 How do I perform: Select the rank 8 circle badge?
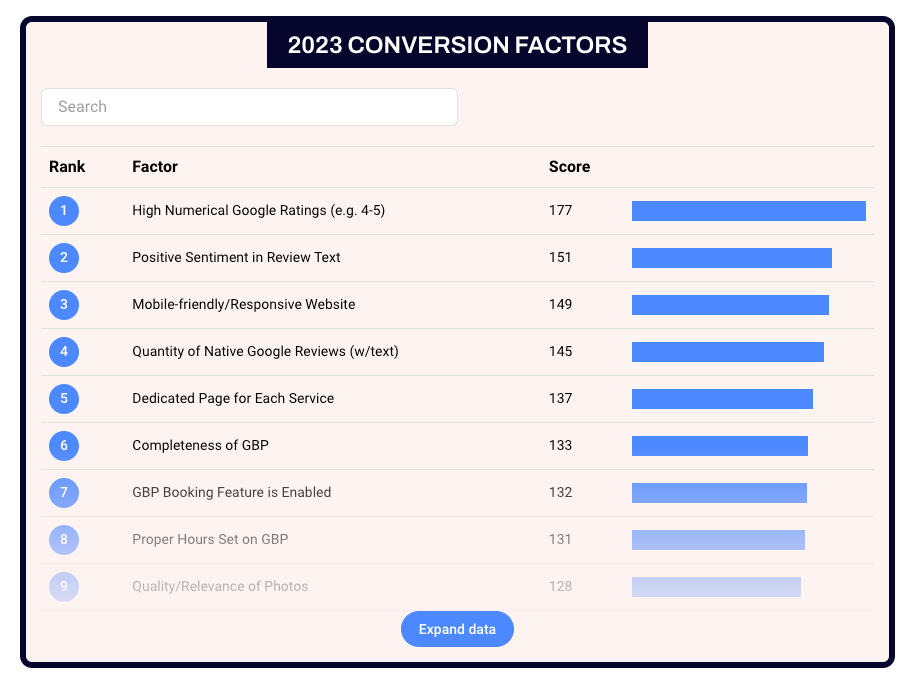coord(64,540)
